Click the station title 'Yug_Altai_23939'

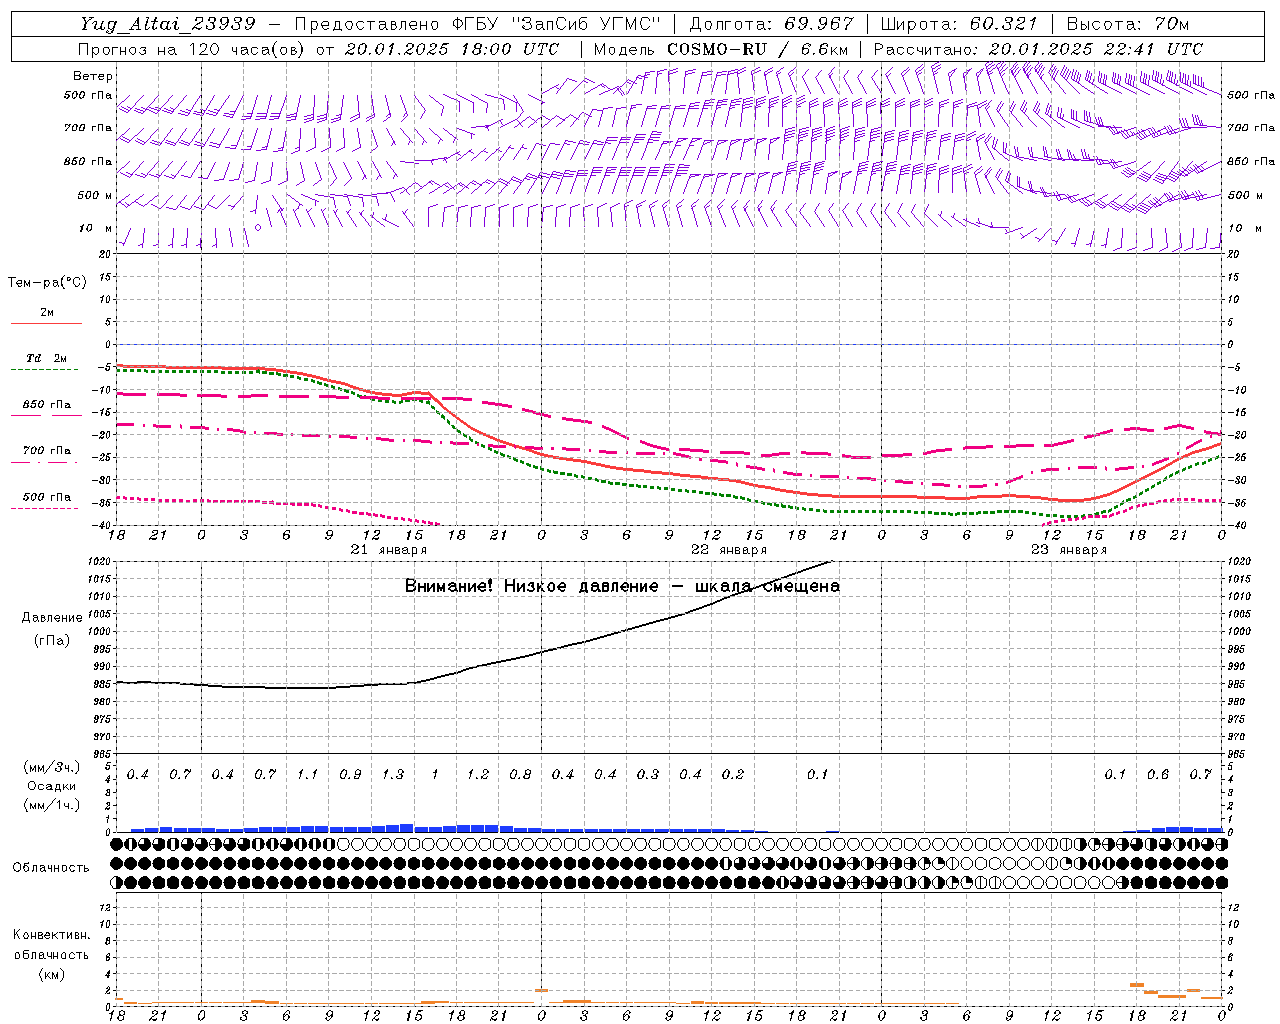point(168,24)
